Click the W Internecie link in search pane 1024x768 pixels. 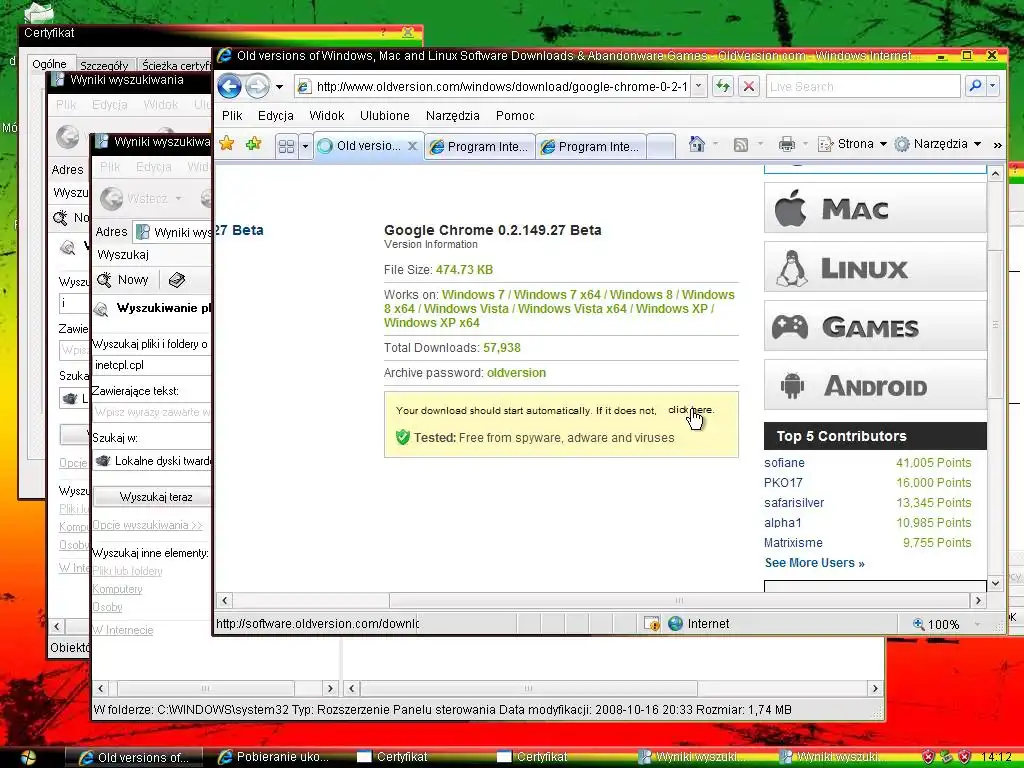123,630
